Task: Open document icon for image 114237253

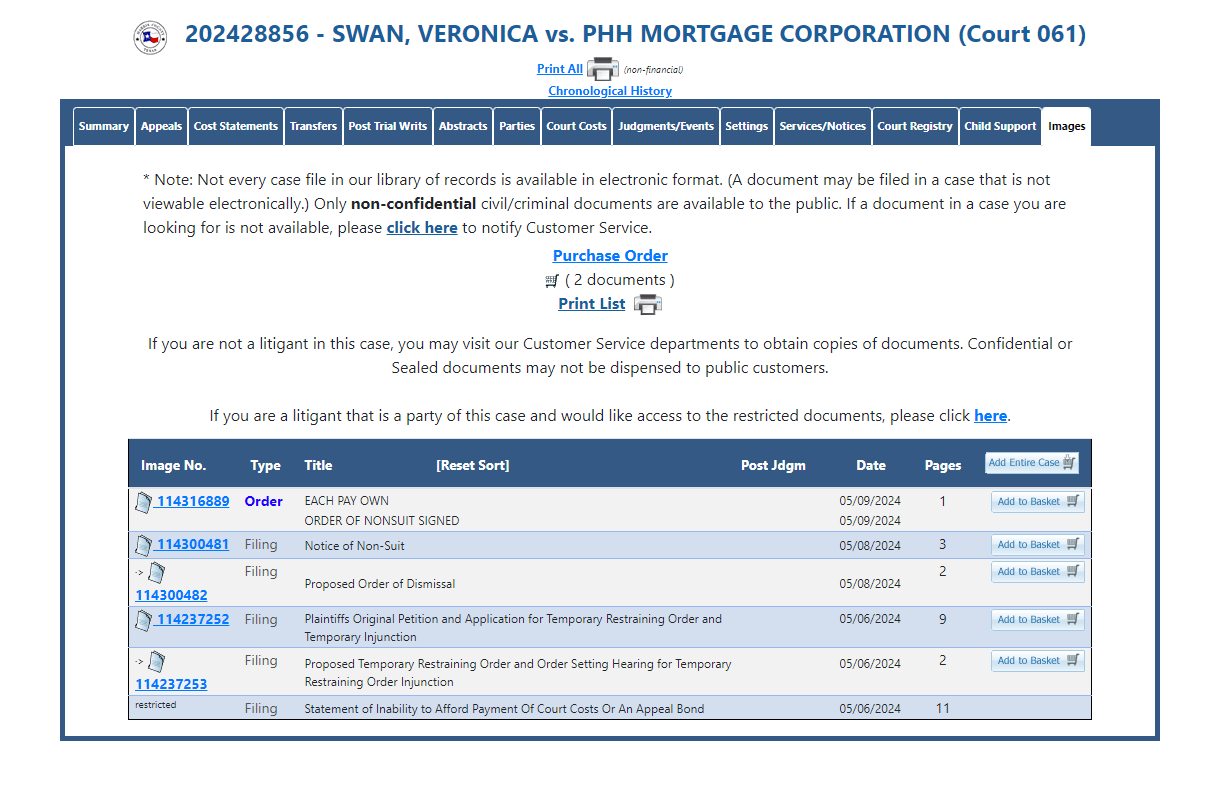Action: [156, 662]
